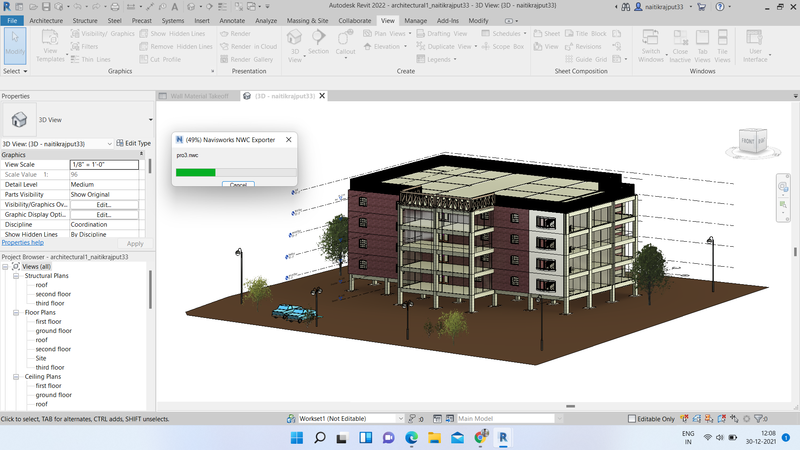Click Edit for Visibility/Graphics Overrides
Screen dimensions: 800x450
pos(104,205)
